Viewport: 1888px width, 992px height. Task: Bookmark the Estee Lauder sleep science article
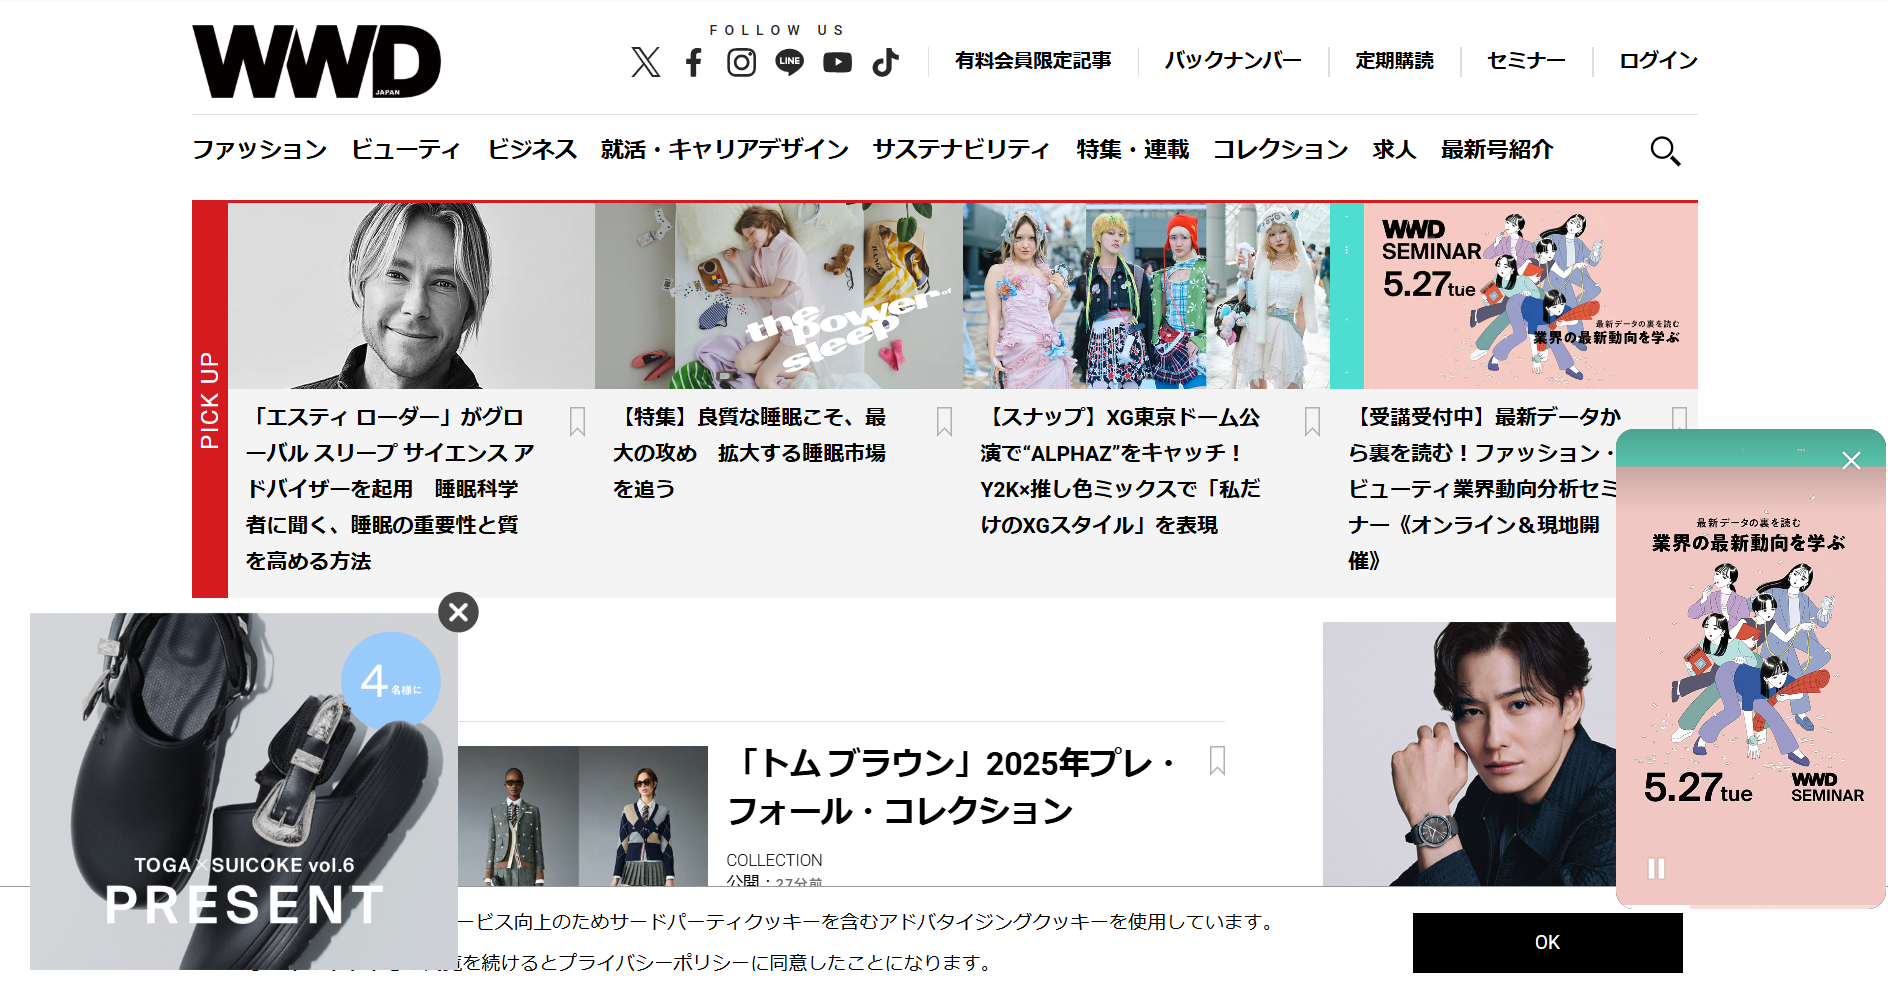[x=577, y=421]
